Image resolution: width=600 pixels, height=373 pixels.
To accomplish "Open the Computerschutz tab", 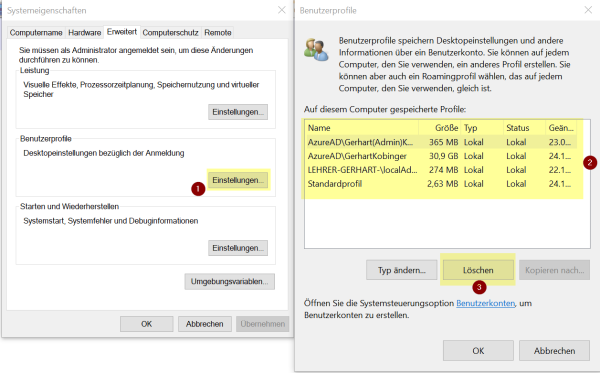I will click(170, 33).
